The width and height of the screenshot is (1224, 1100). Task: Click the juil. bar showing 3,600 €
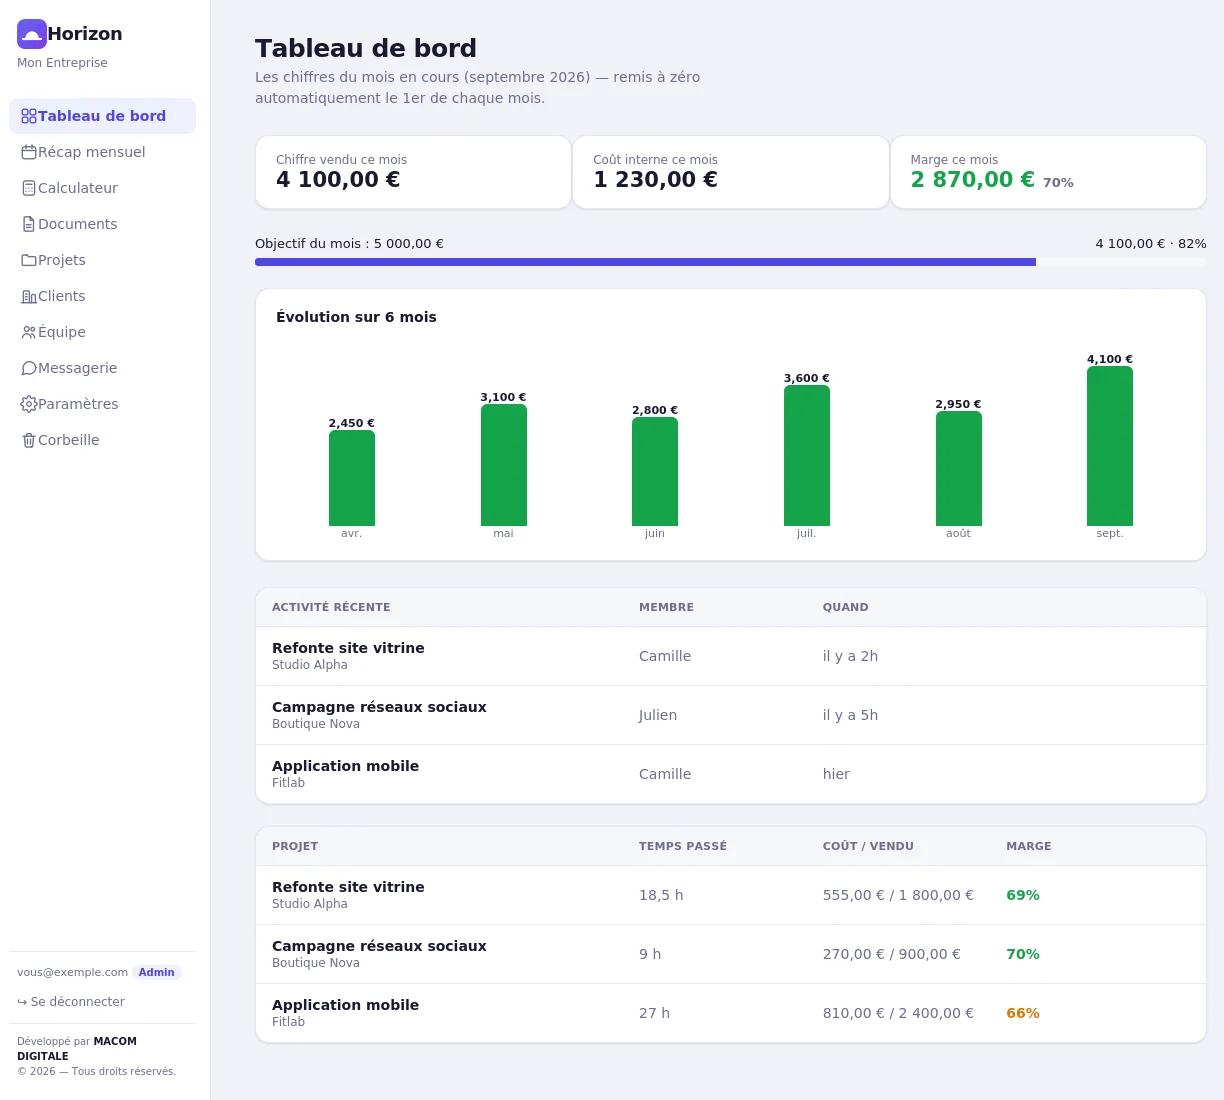click(807, 455)
